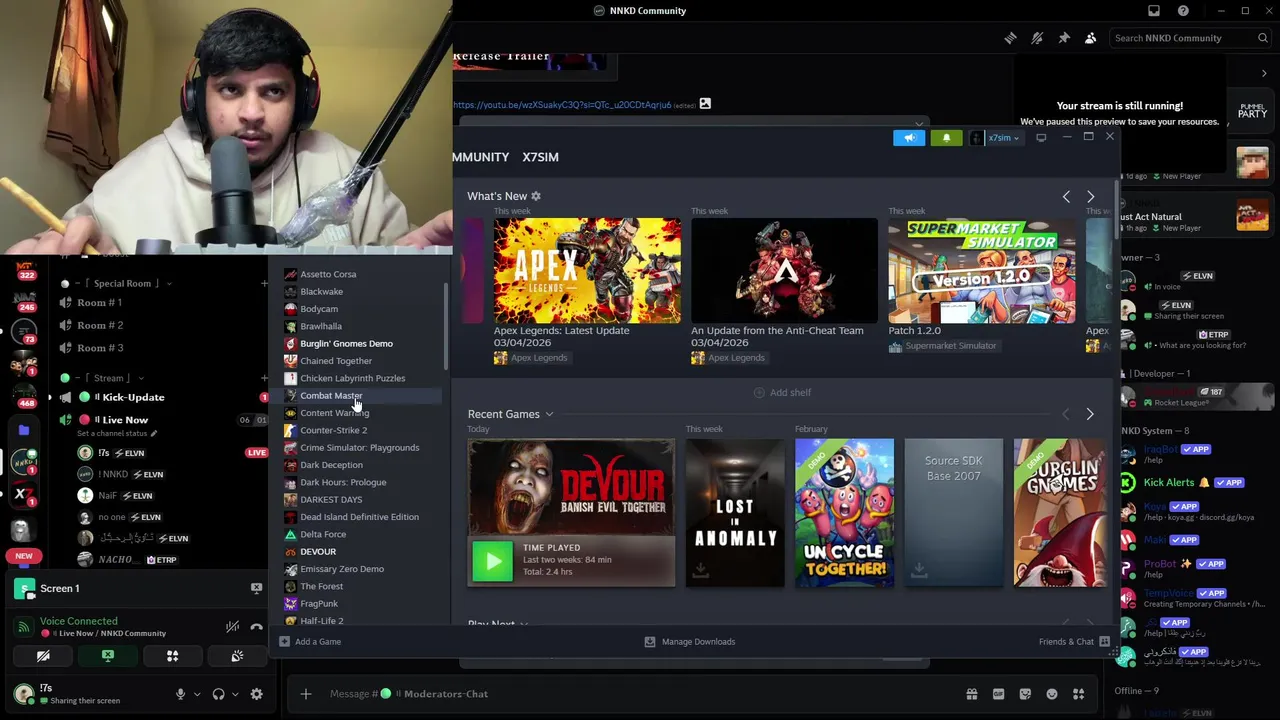Select Half-Life 2 in game list
Screen dimensions: 1280x720
(321, 621)
